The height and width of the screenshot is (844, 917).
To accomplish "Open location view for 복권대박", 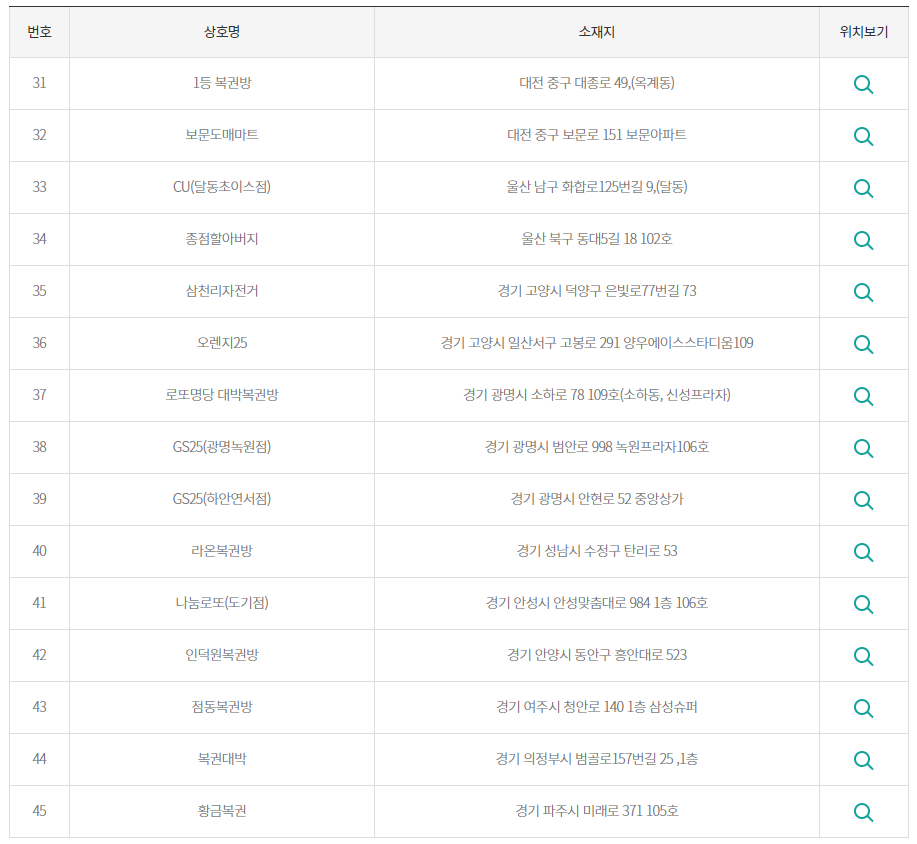I will 863,761.
